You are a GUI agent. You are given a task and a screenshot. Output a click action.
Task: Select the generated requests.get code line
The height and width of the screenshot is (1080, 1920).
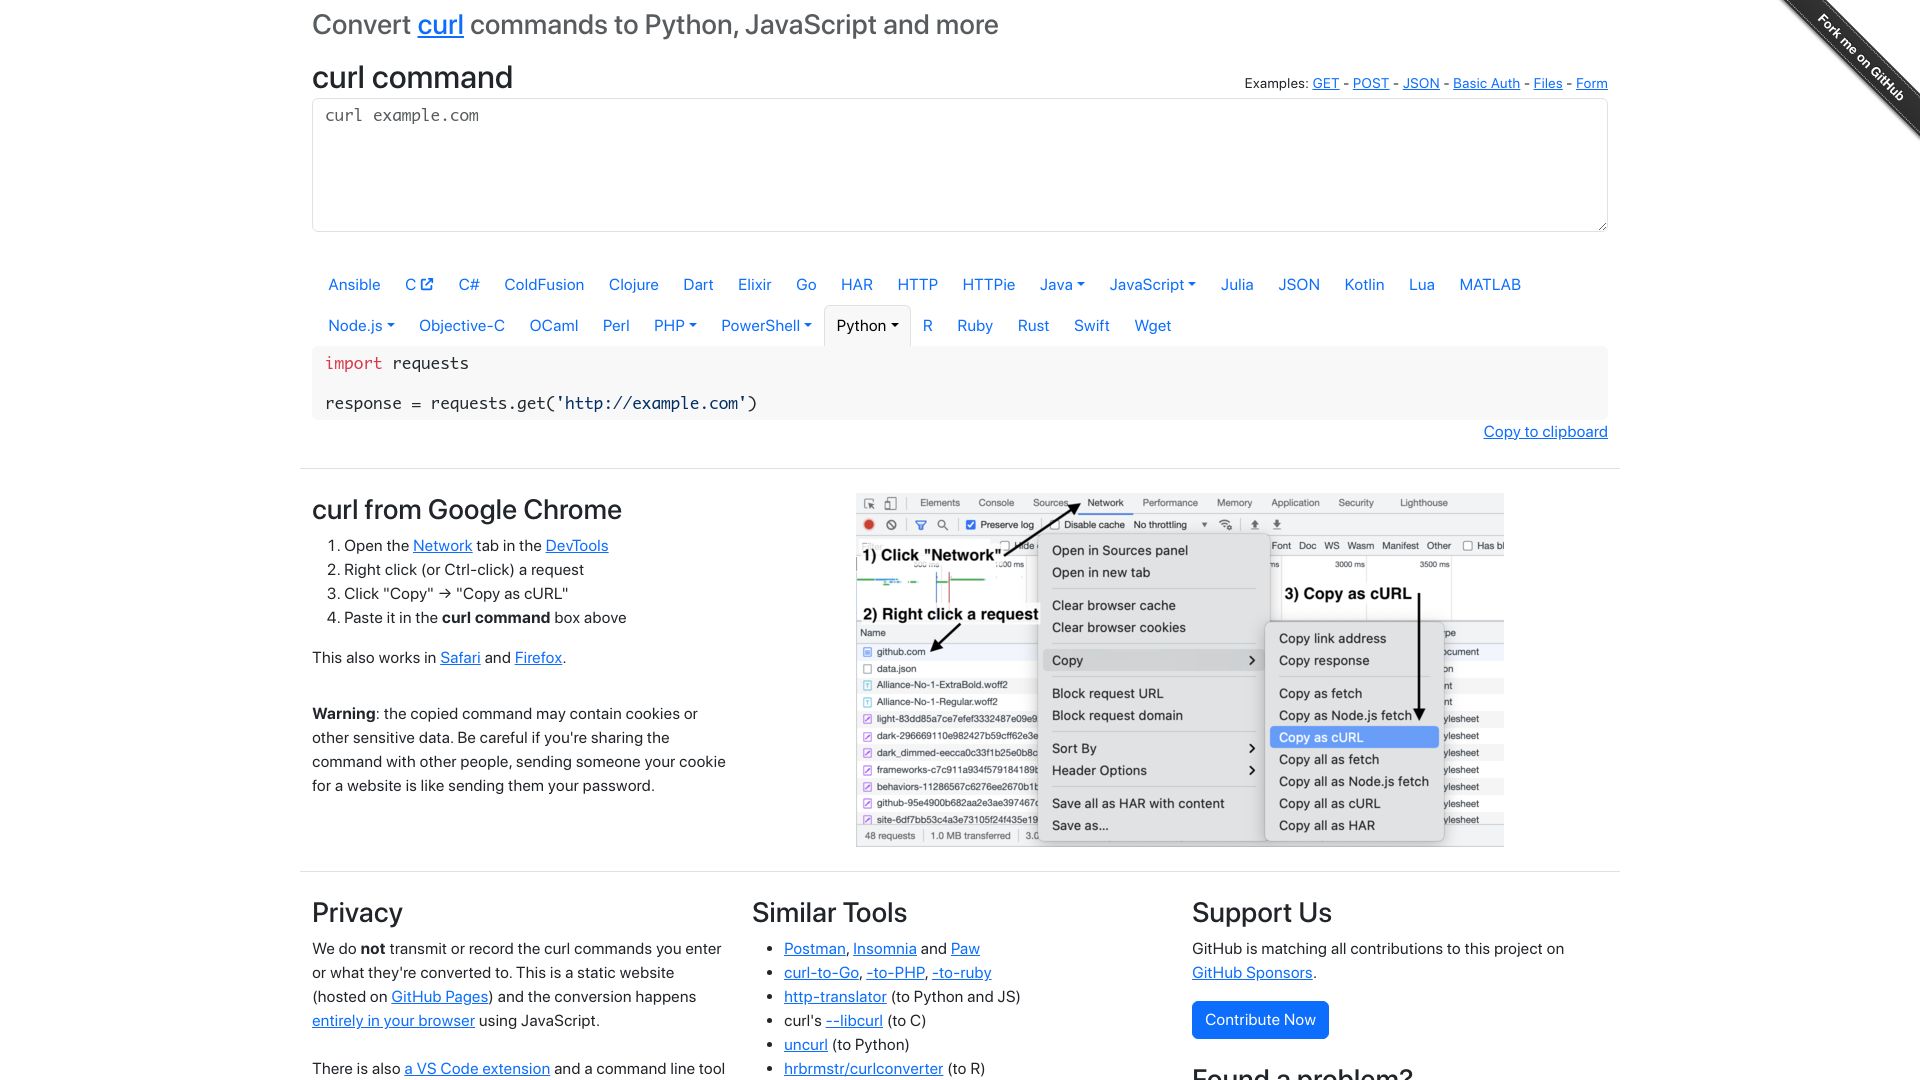pyautogui.click(x=541, y=404)
